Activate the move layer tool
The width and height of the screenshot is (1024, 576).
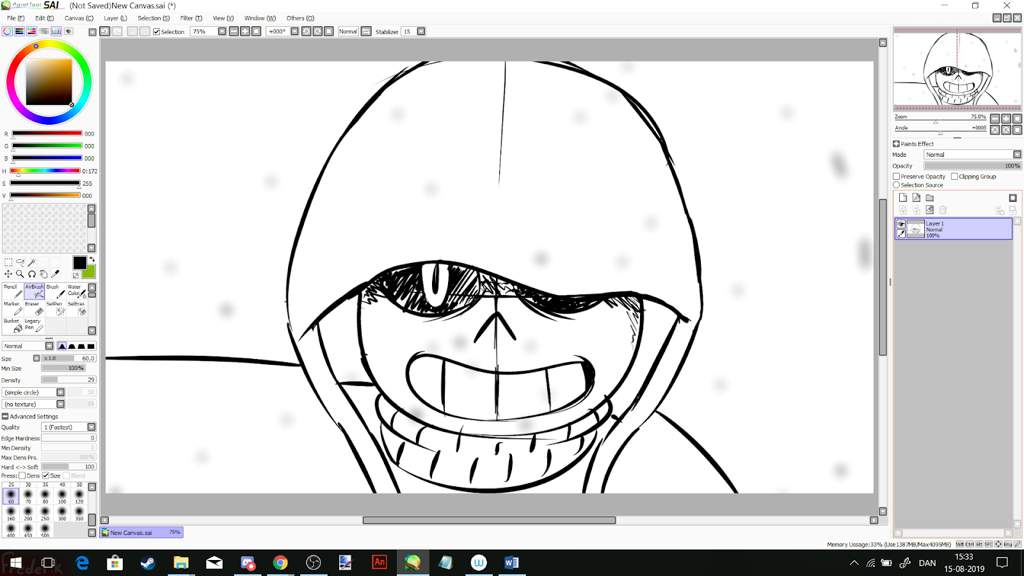pyautogui.click(x=8, y=274)
